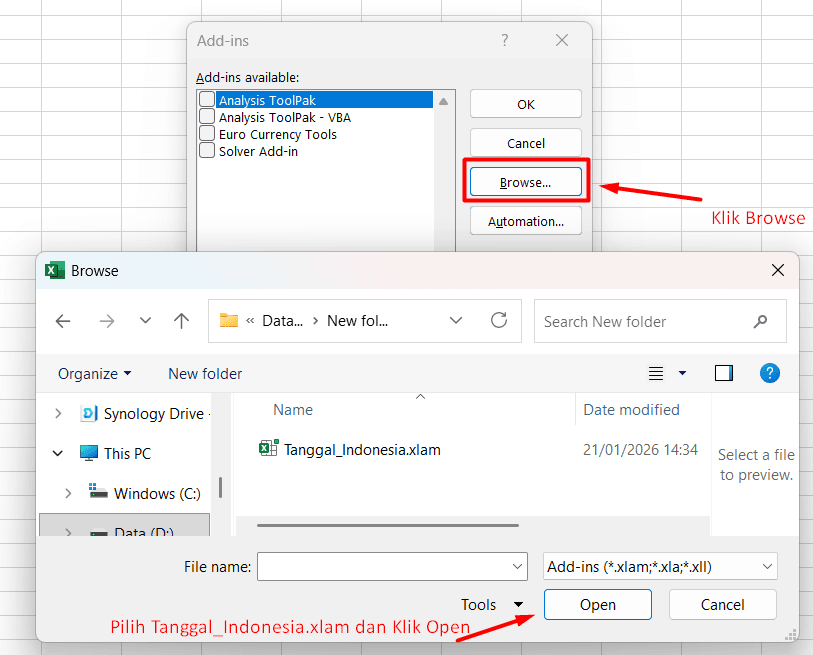Click the File name input field
The height and width of the screenshot is (655, 813).
[391, 566]
